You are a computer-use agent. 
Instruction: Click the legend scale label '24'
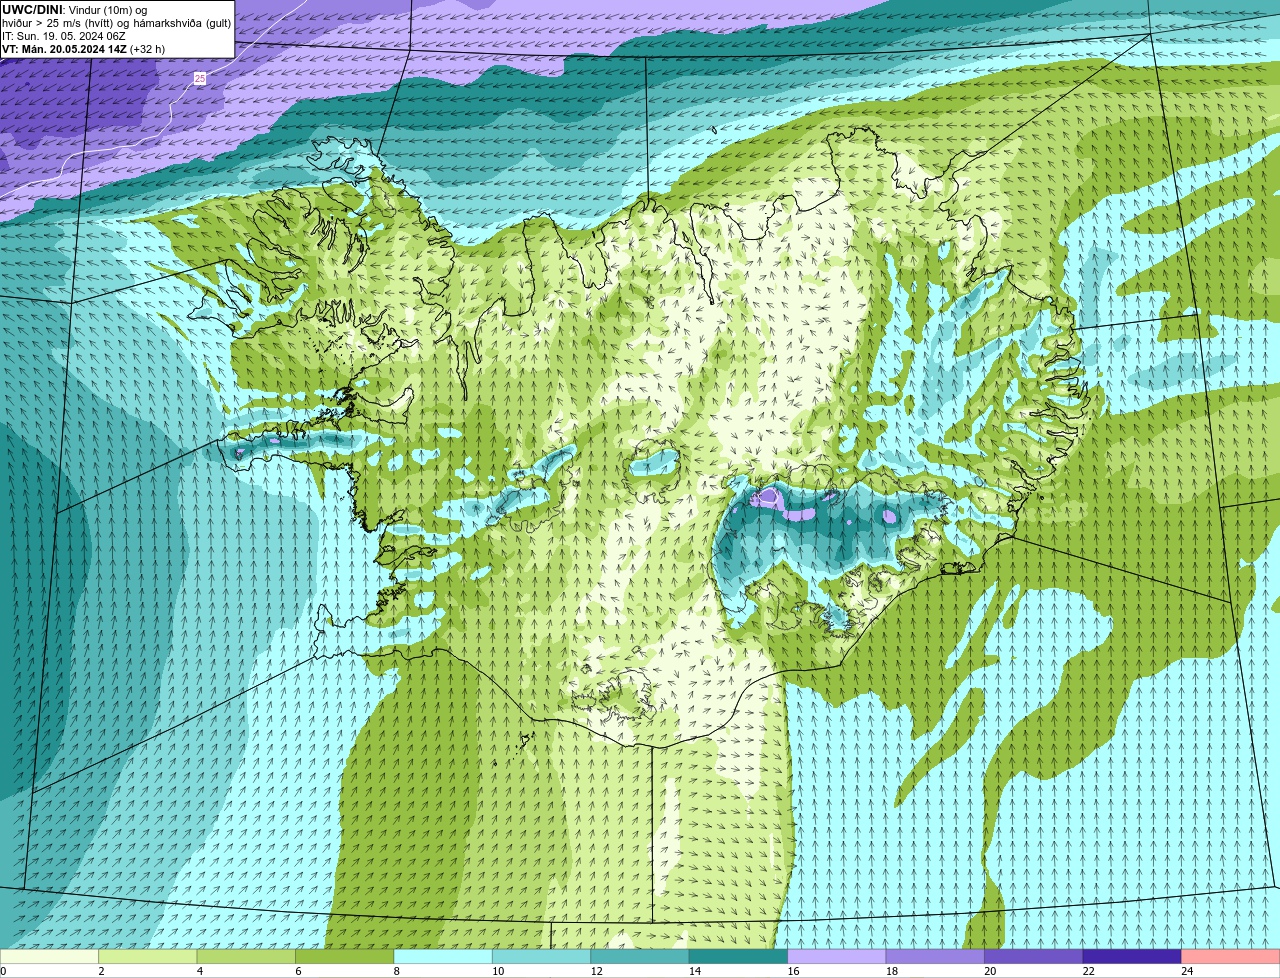pyautogui.click(x=1187, y=971)
